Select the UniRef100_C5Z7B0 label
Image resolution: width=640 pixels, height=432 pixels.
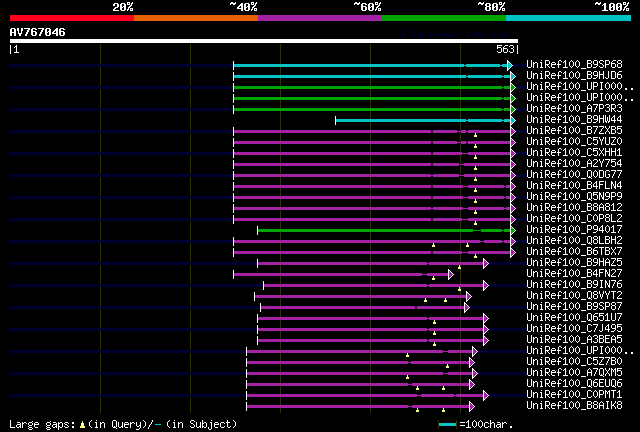574,362
